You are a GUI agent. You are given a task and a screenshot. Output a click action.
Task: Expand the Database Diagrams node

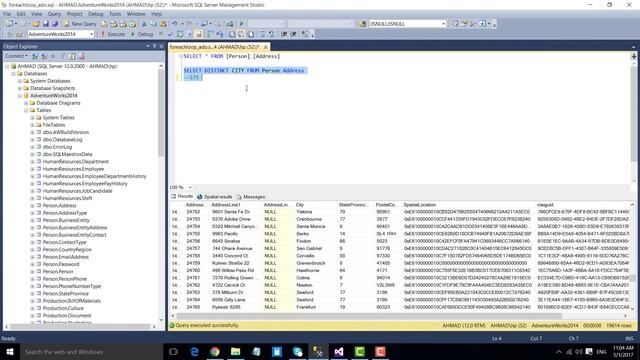[x=26, y=103]
